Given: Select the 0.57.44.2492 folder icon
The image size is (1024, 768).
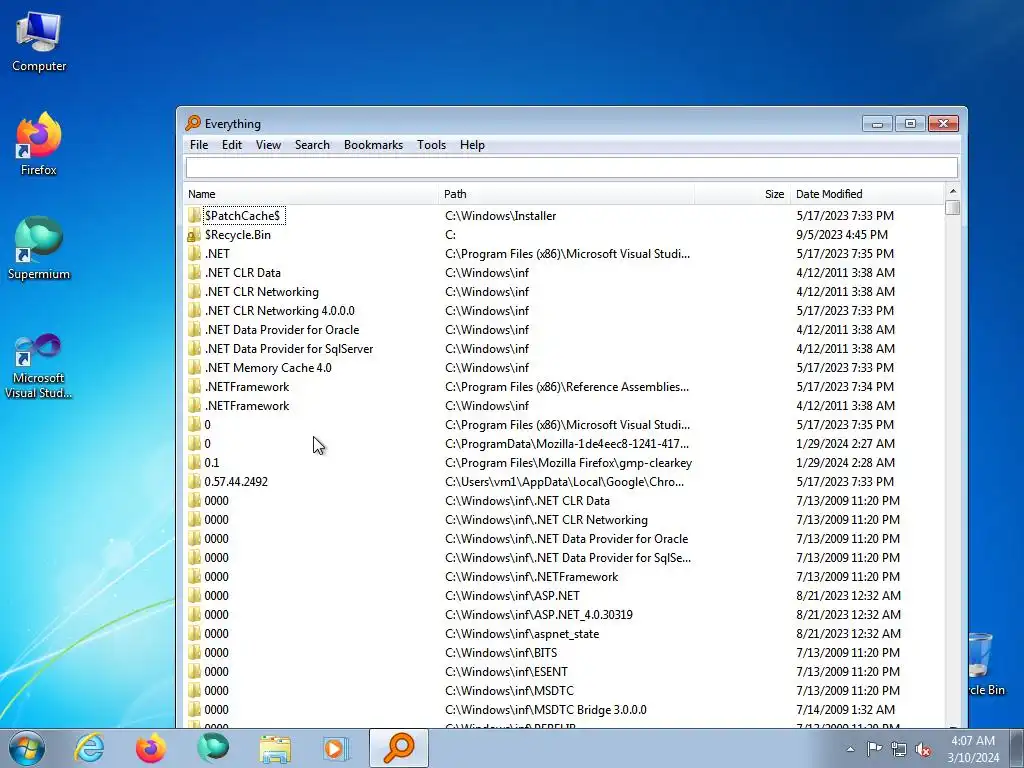Looking at the screenshot, I should point(194,481).
